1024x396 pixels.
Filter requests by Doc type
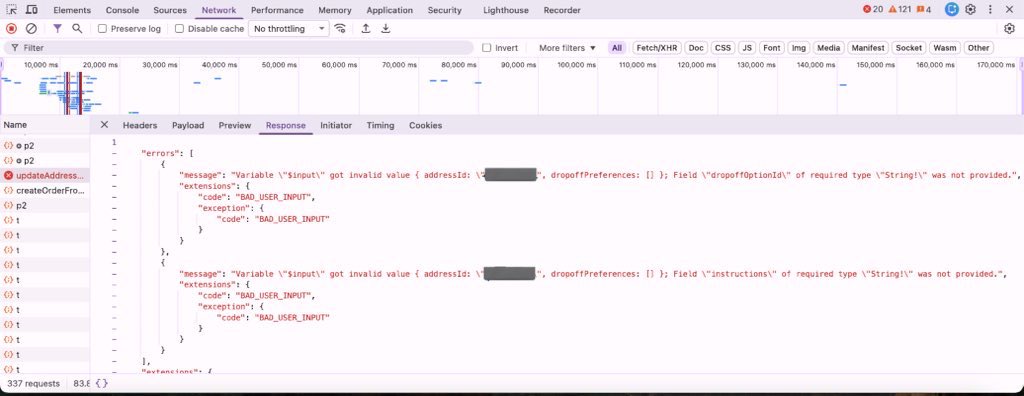696,48
